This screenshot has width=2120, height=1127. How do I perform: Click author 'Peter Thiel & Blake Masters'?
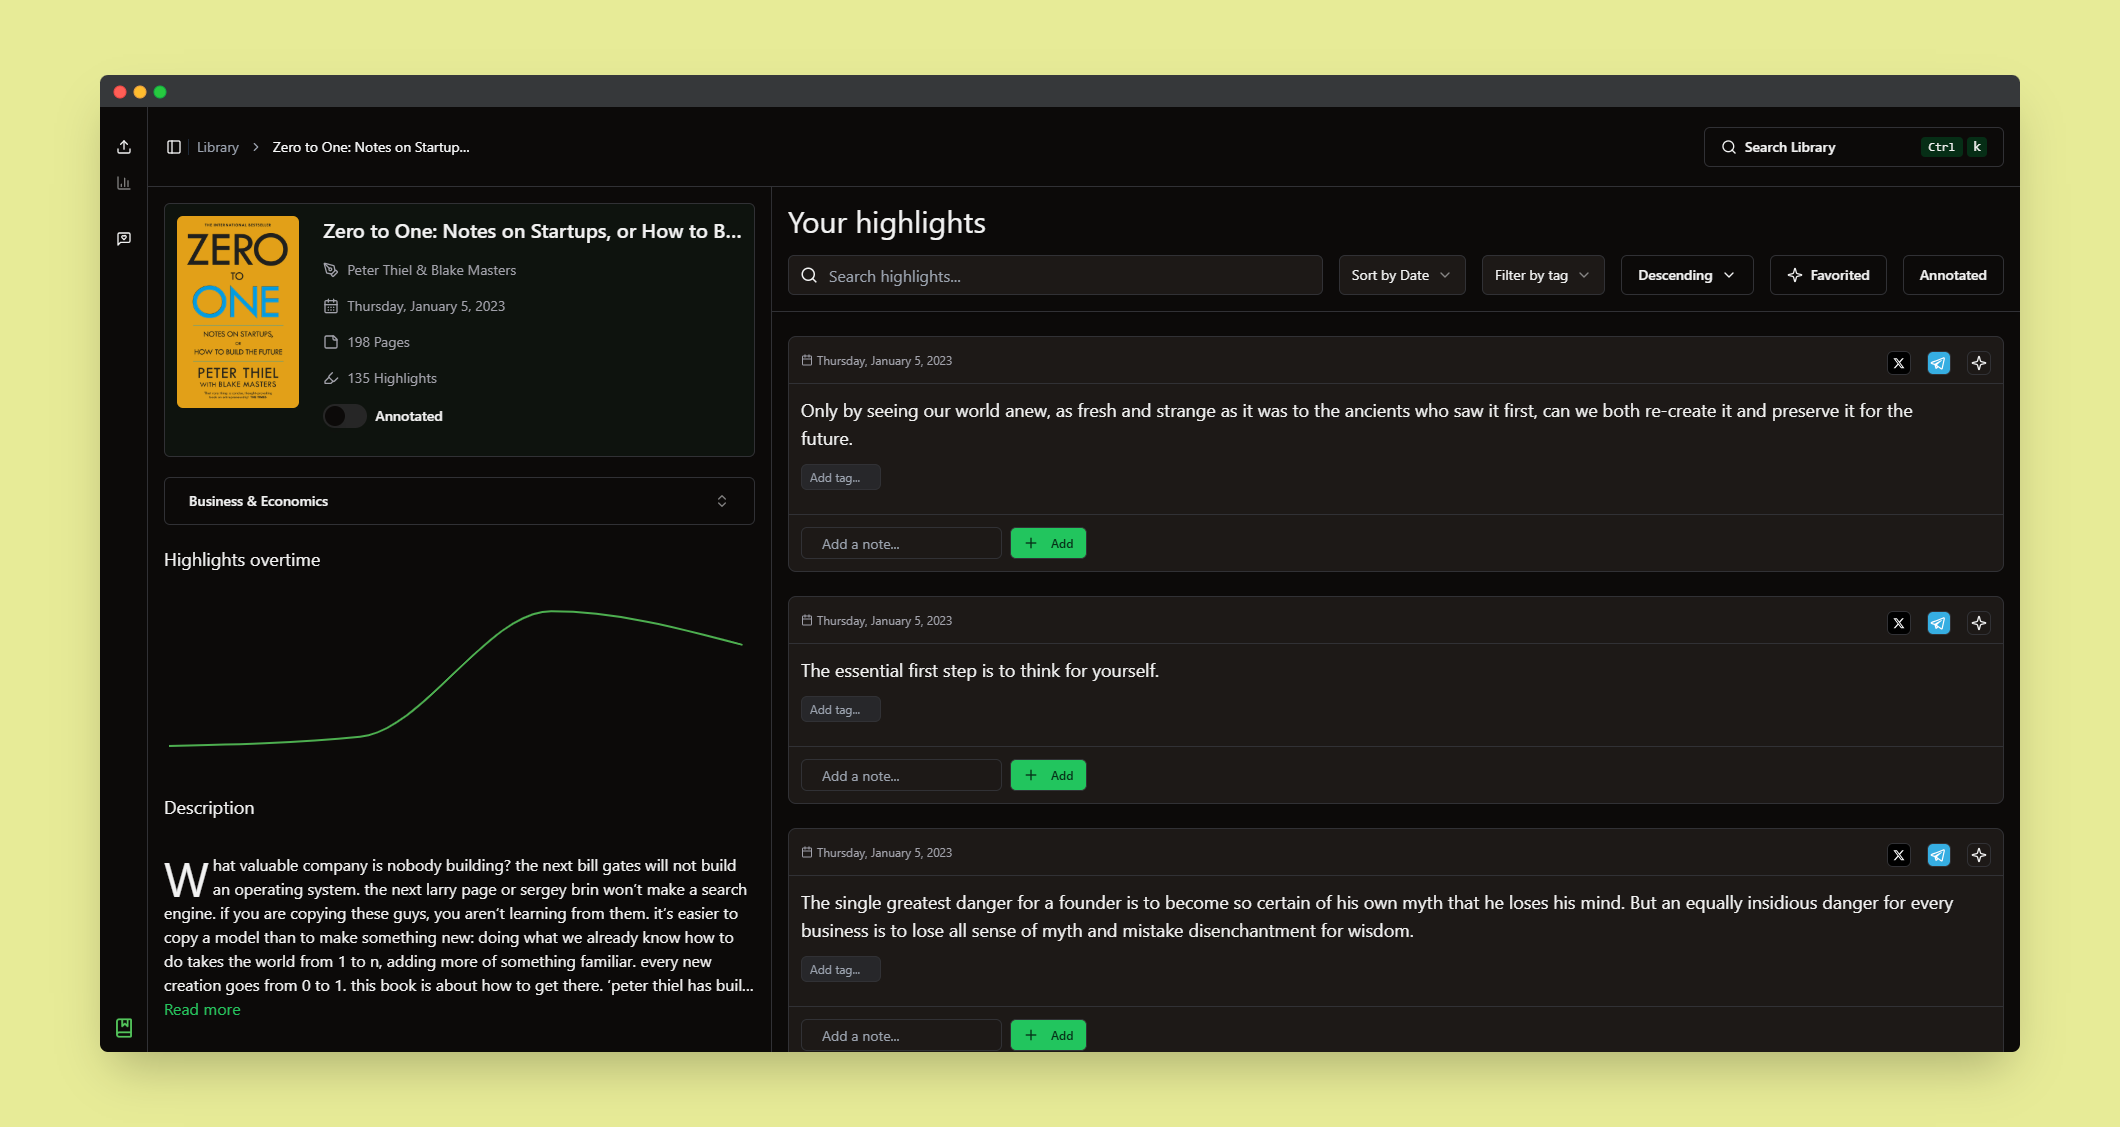(431, 270)
